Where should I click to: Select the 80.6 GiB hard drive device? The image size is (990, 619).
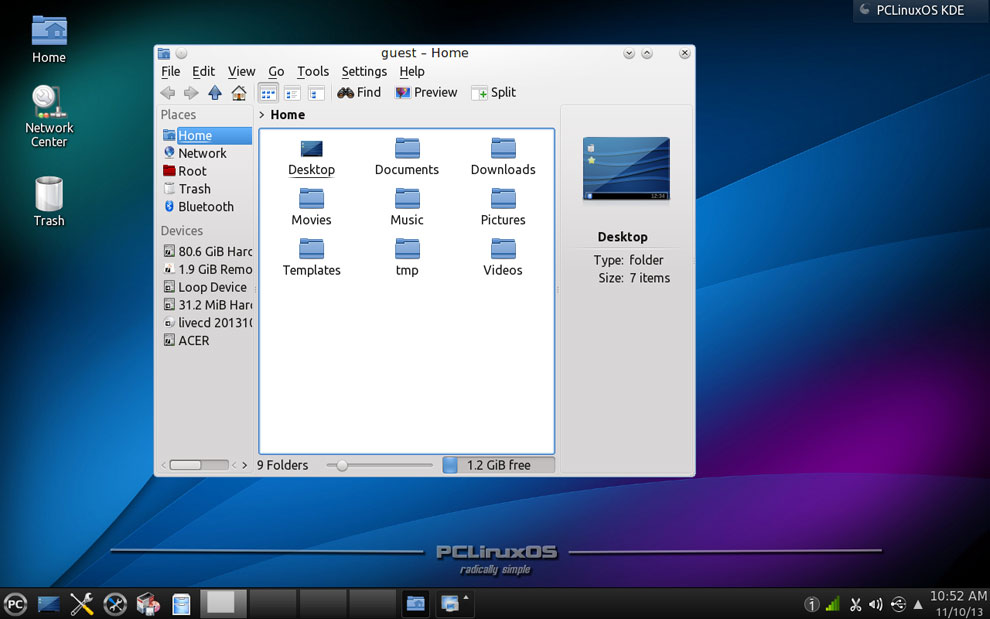pos(206,251)
